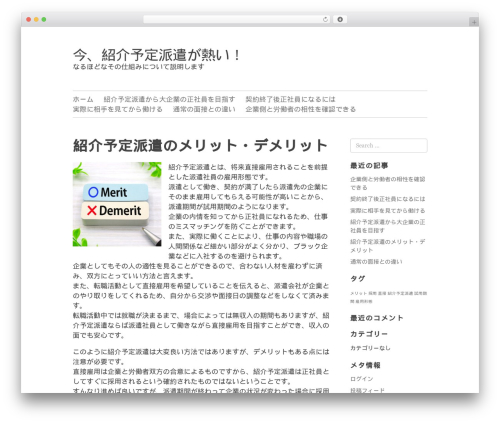Viewport: 500px width, 423px height.
Task: Click the メタ情報 sidebar heading
Action: click(365, 365)
